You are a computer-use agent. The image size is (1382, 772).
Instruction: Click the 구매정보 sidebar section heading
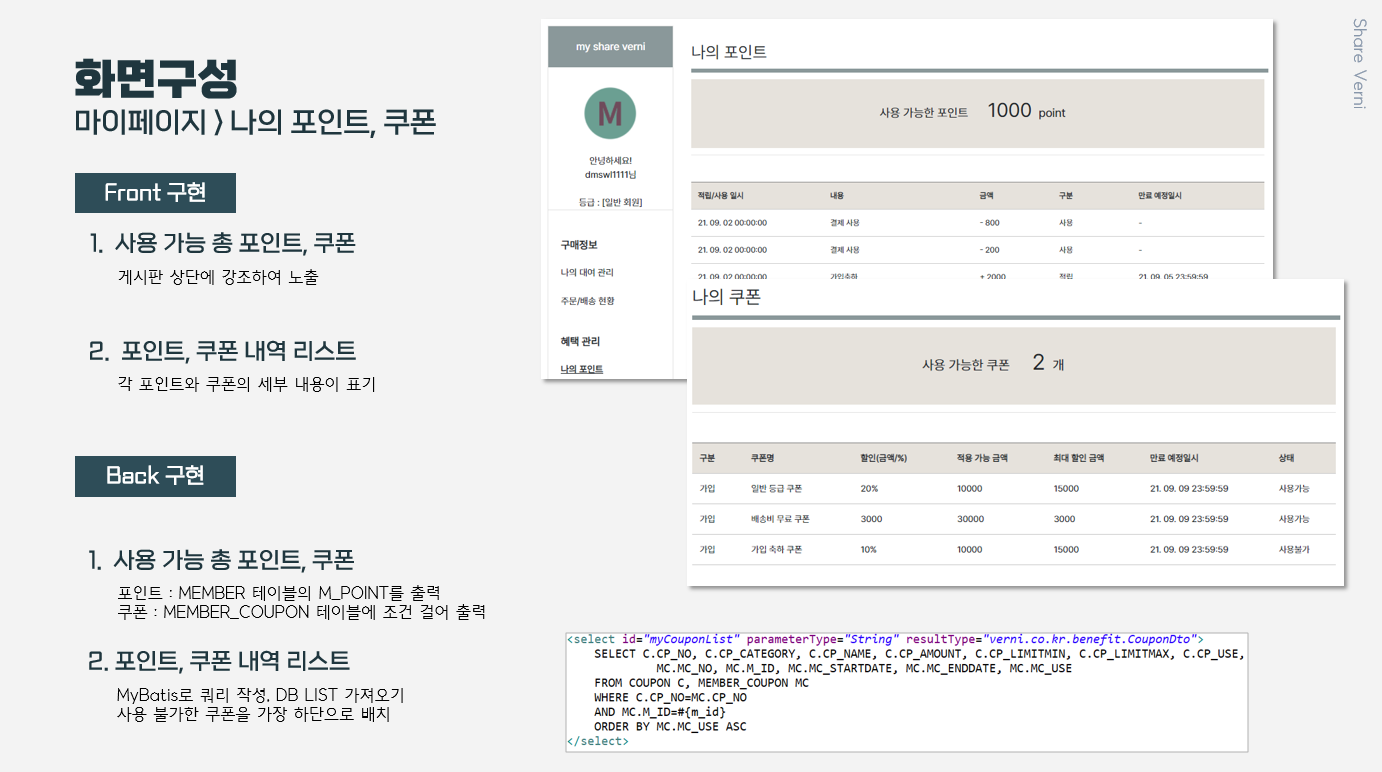pos(579,245)
